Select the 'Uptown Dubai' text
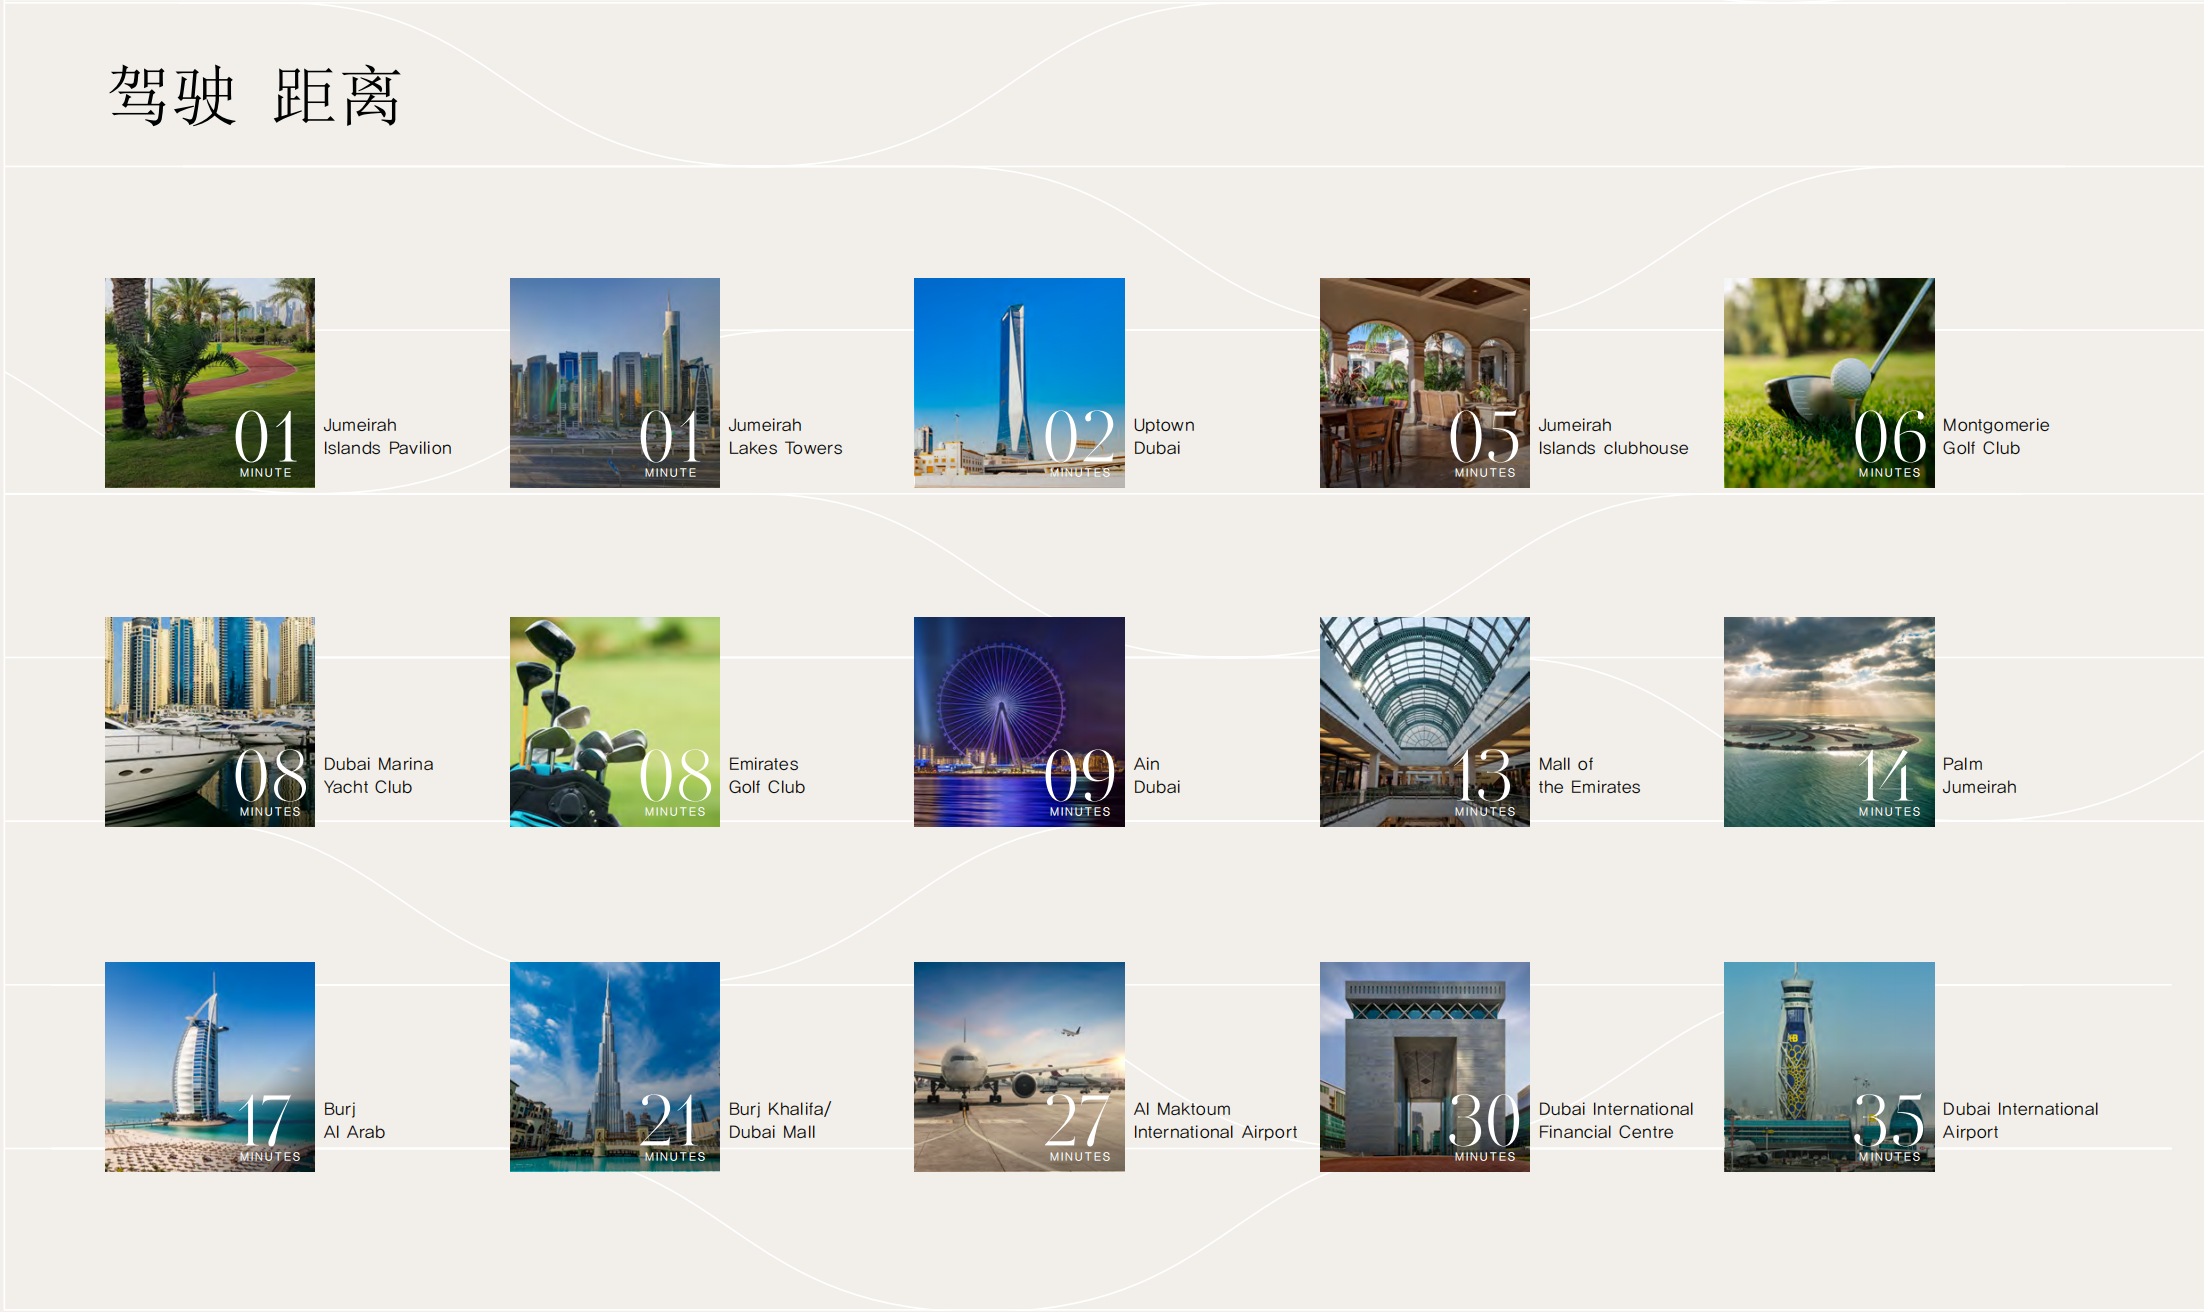This screenshot has width=2205, height=1312. pos(1164,437)
